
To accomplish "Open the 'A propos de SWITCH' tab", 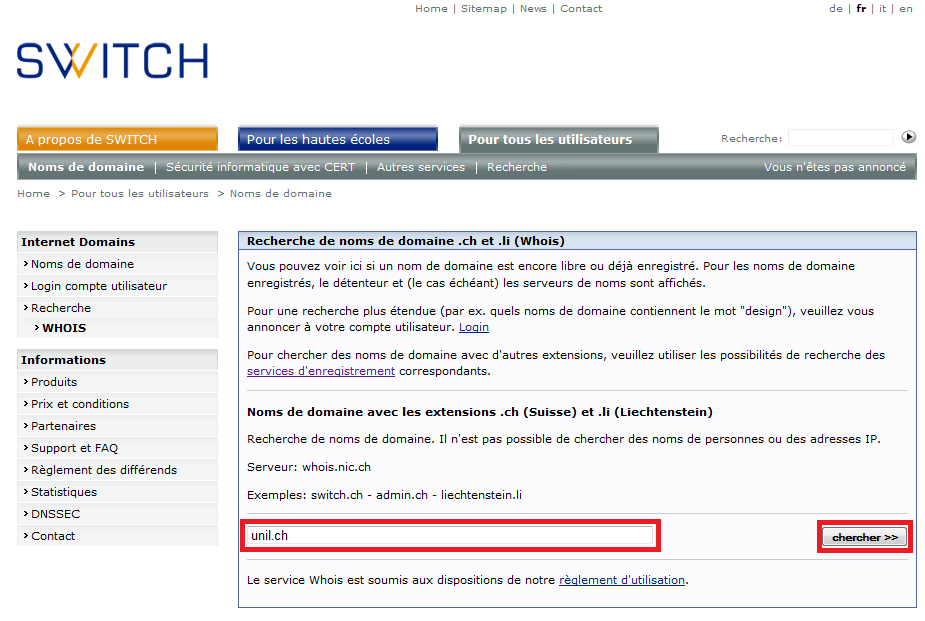I will coord(117,139).
